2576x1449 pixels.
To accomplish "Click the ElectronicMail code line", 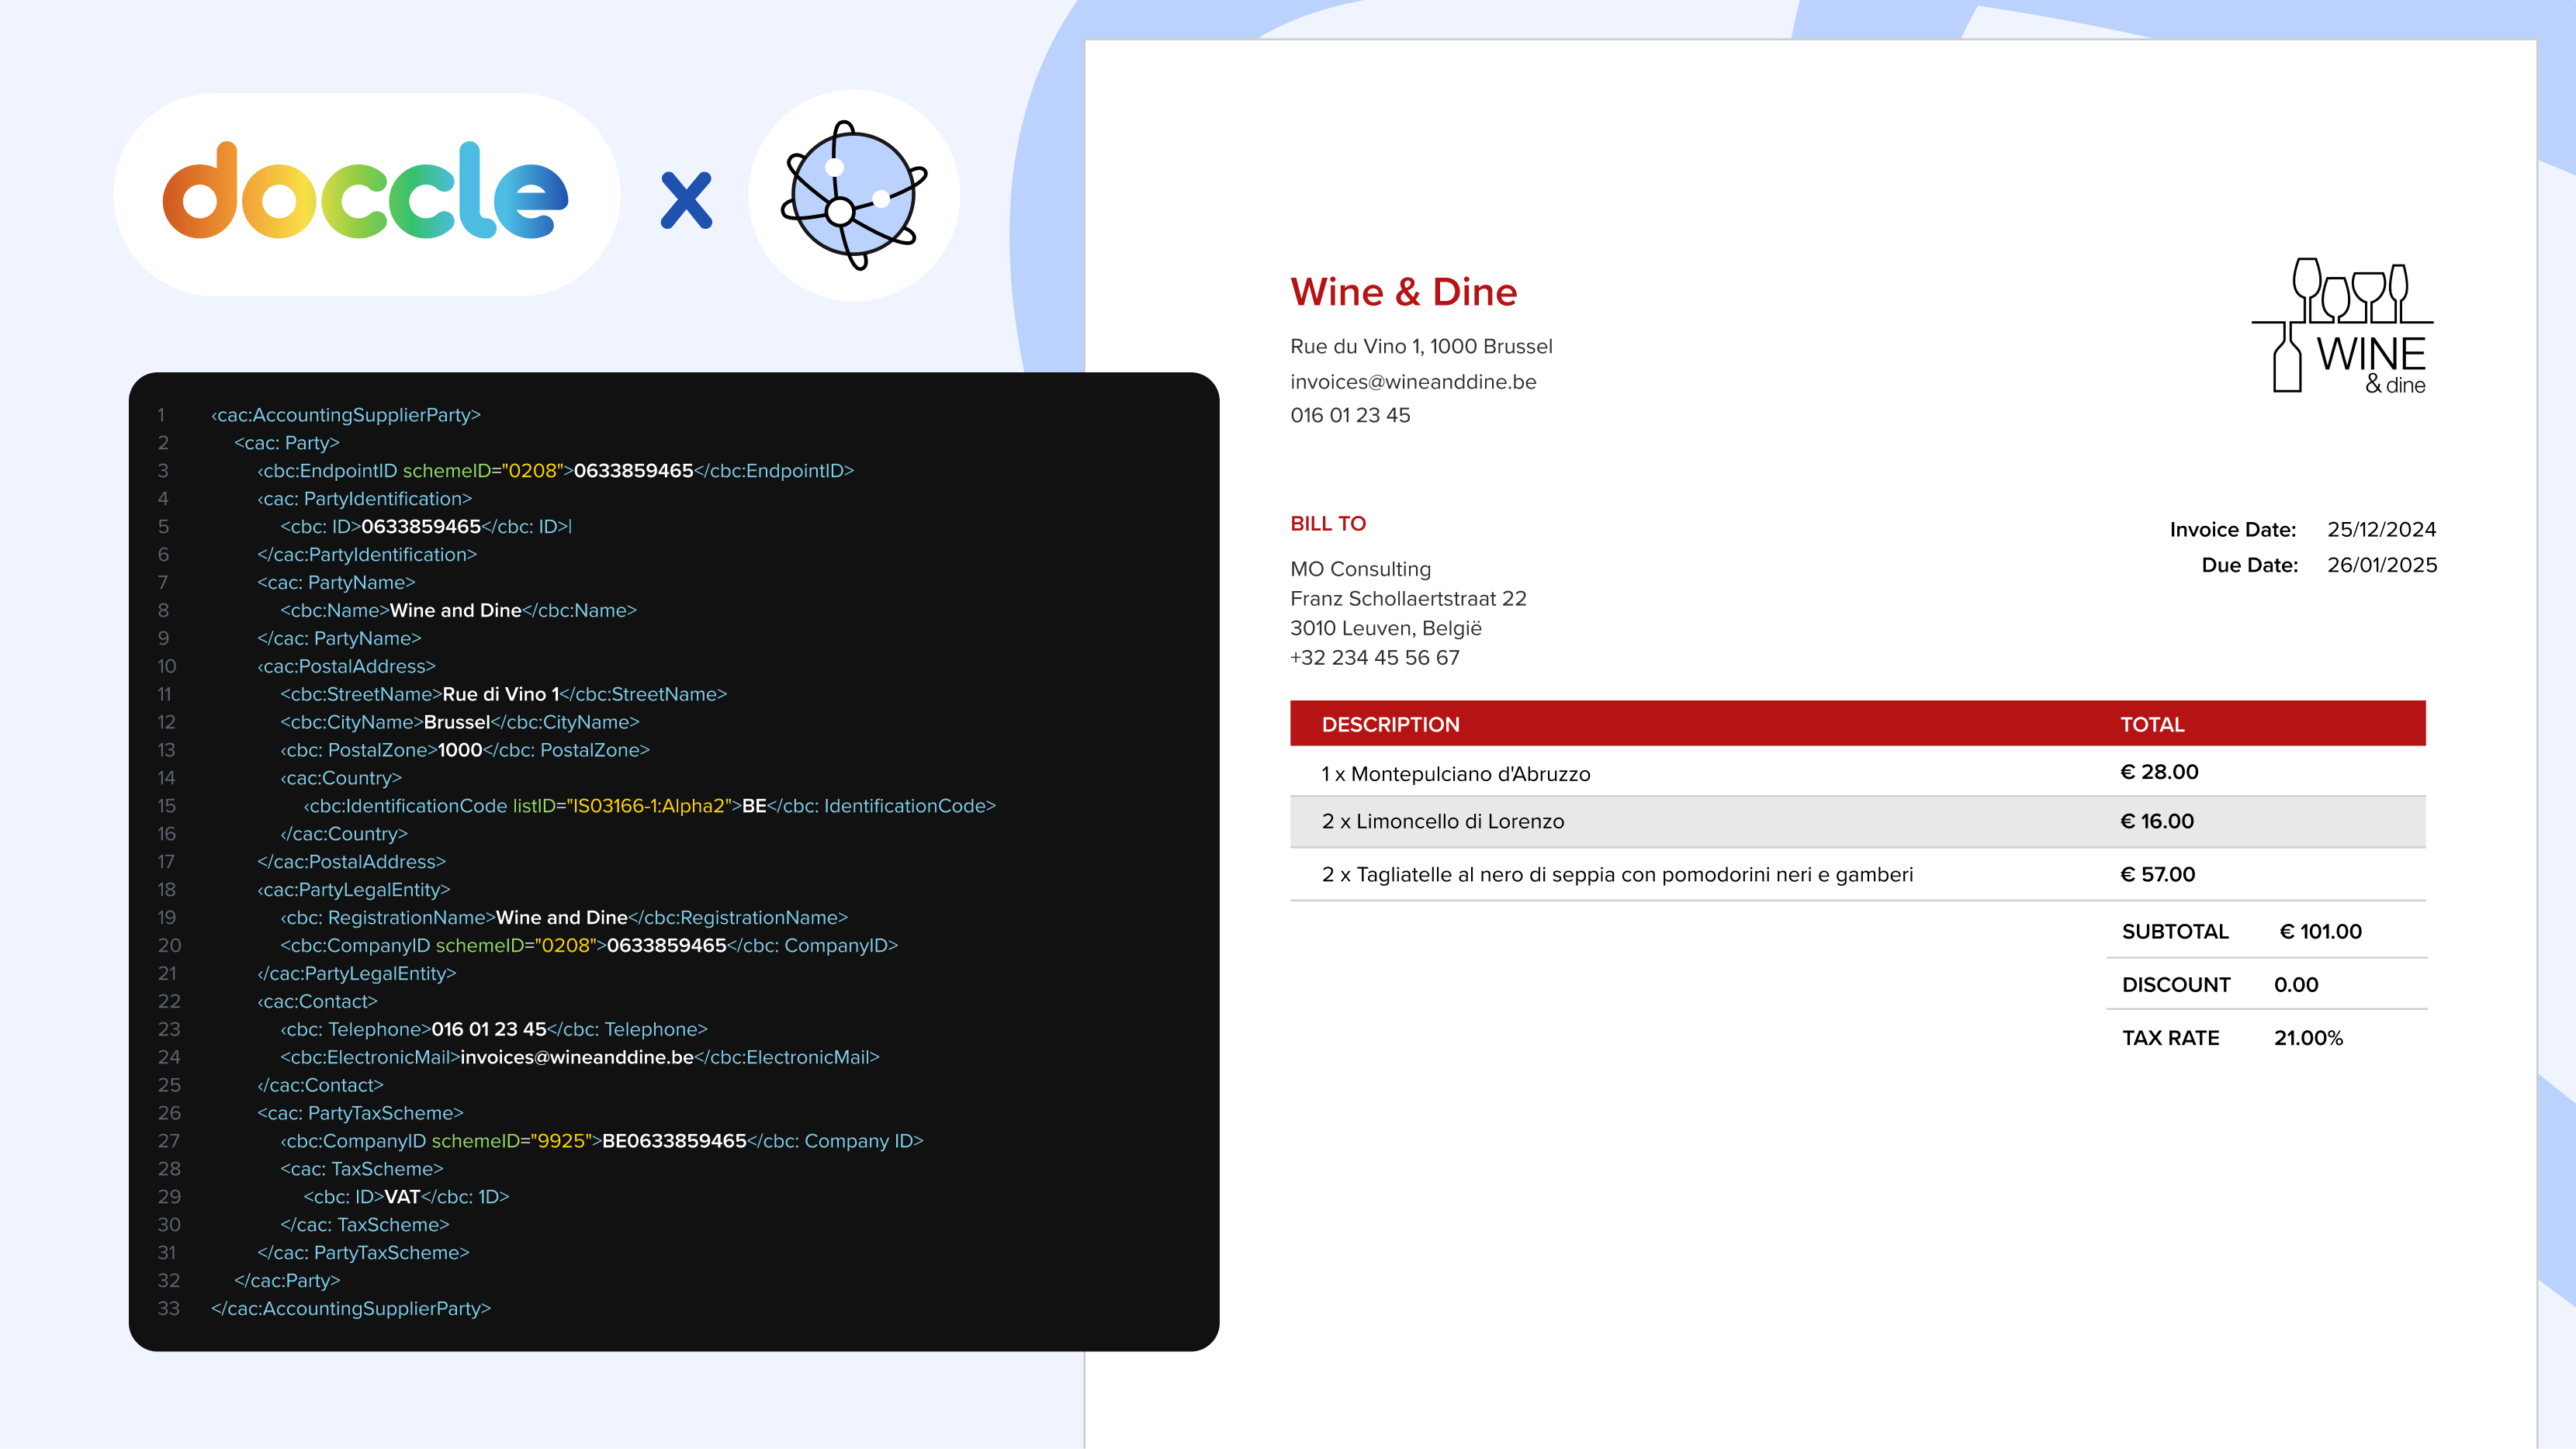I will [x=580, y=1057].
